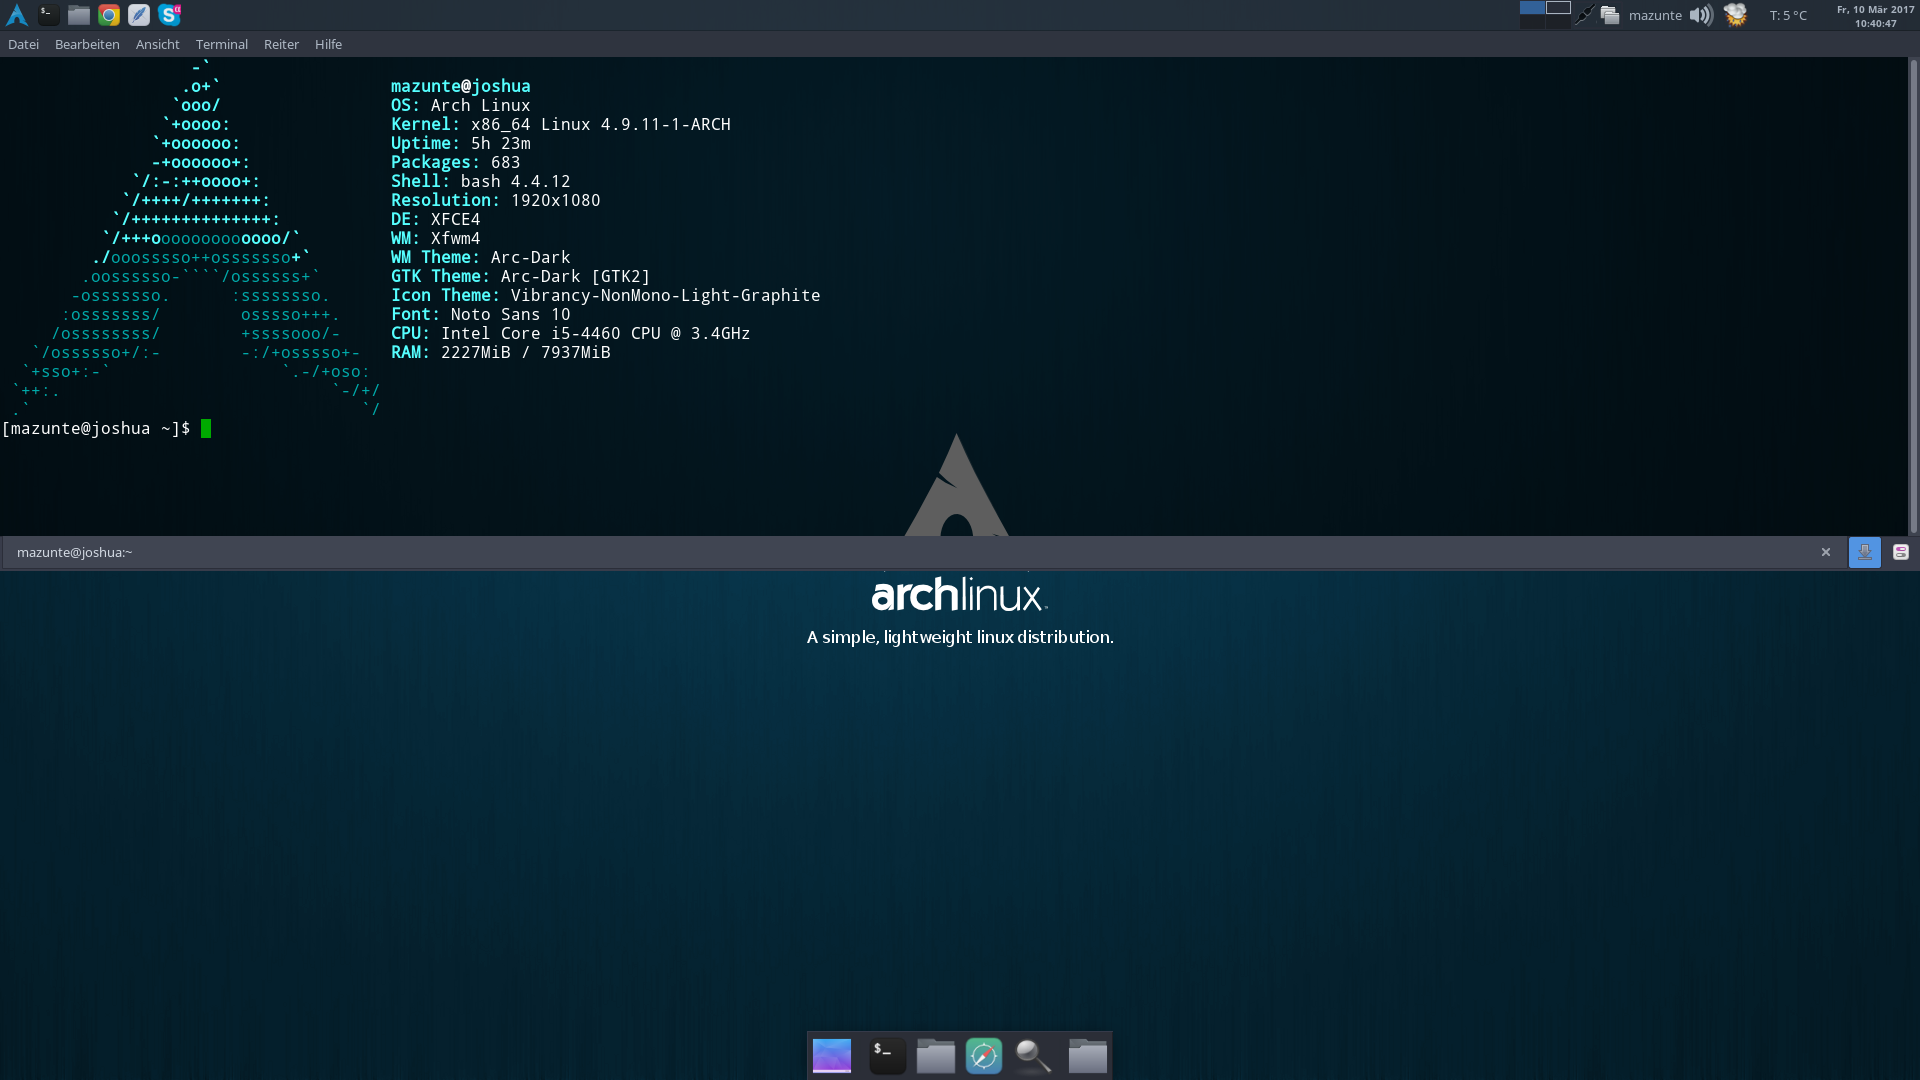Close the mazunte@joshua terminal tab

pyautogui.click(x=1825, y=552)
